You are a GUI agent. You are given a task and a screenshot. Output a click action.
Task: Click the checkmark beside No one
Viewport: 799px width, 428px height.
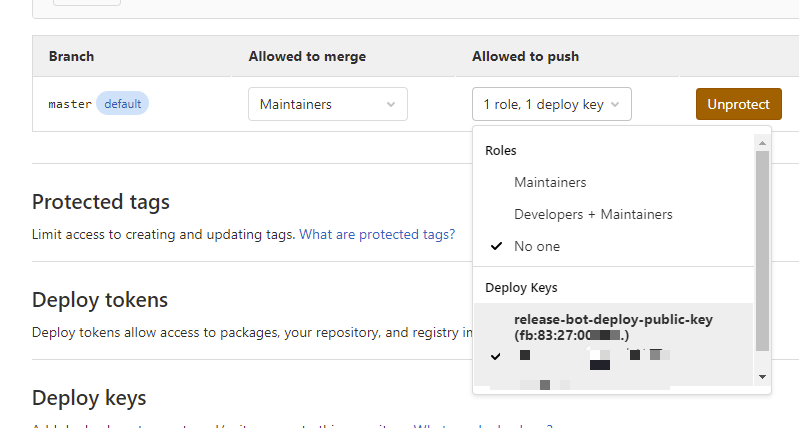coord(496,246)
